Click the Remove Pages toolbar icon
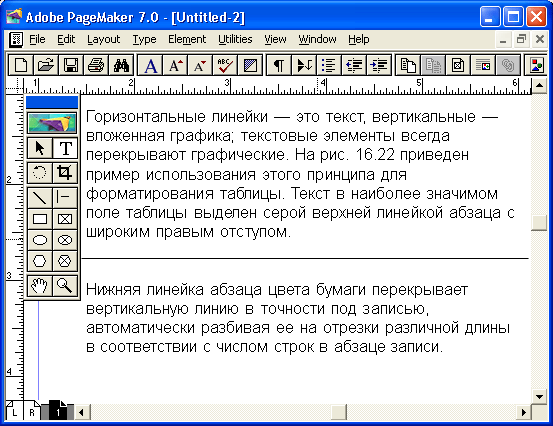The width and height of the screenshot is (553, 426). (x=433, y=65)
